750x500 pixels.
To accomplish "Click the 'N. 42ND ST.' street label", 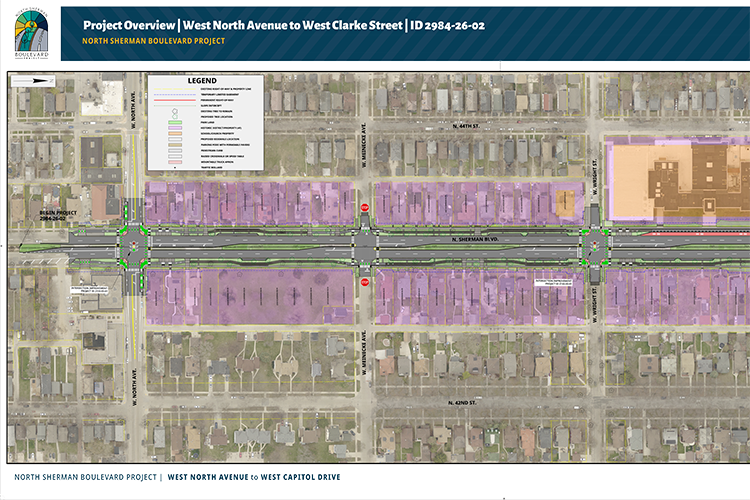I will pos(462,403).
